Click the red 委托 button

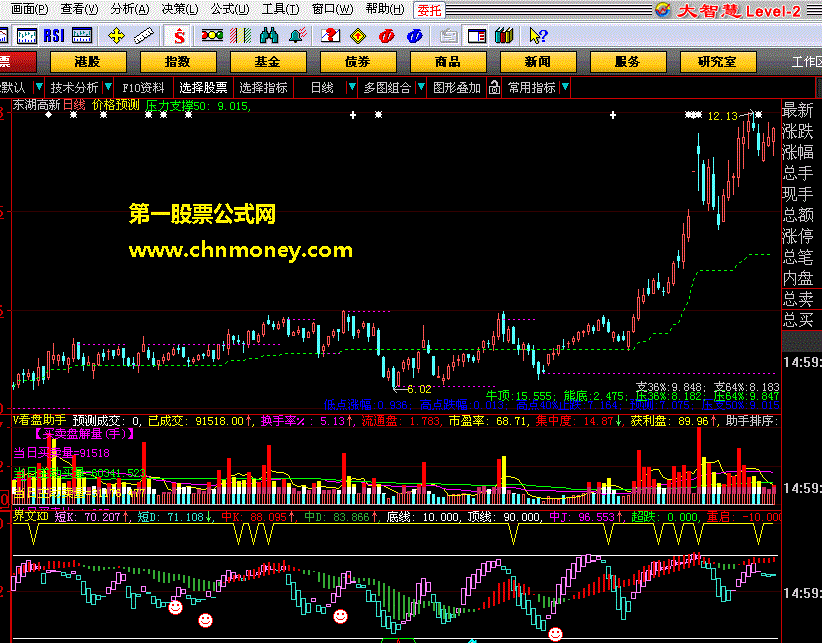(x=429, y=10)
